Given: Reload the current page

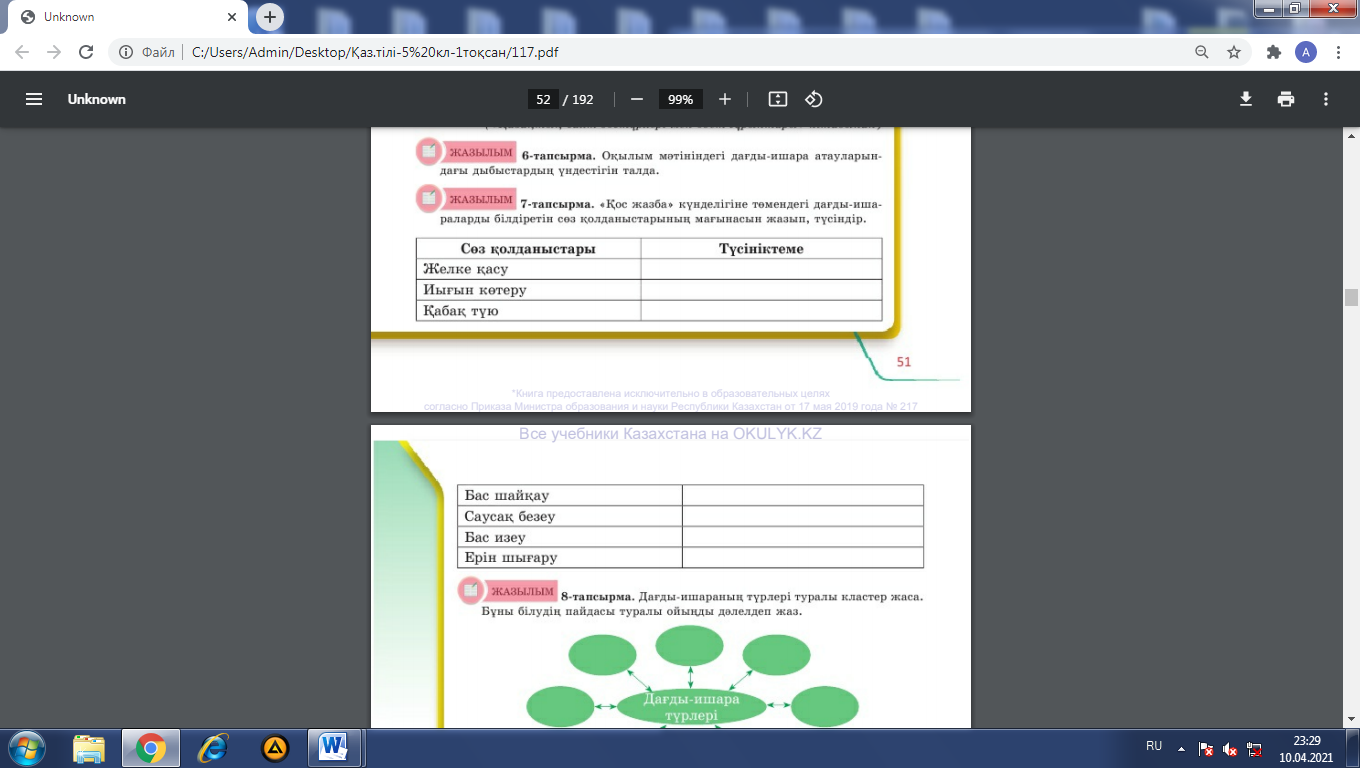Looking at the screenshot, I should pos(86,52).
